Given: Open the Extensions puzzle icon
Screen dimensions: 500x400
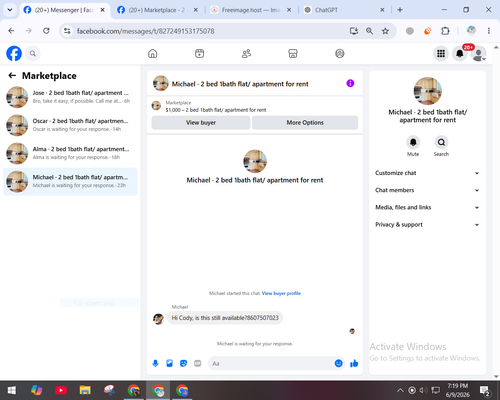Looking at the screenshot, I should (445, 31).
